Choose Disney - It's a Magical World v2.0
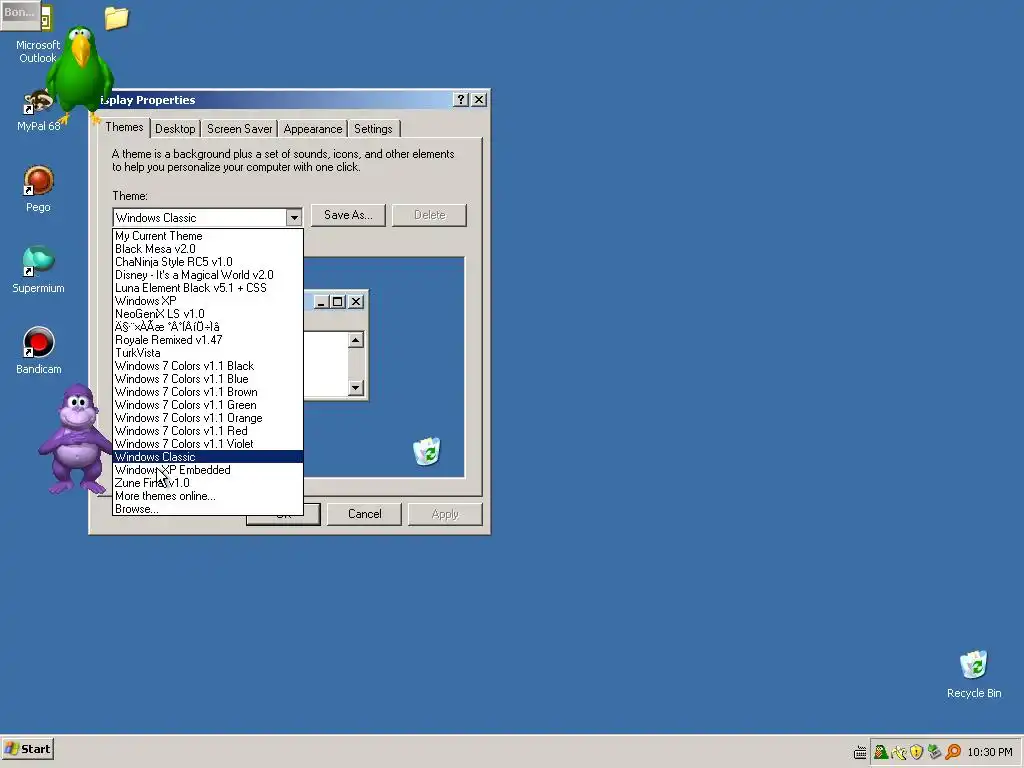The width and height of the screenshot is (1024, 768). pos(208,275)
